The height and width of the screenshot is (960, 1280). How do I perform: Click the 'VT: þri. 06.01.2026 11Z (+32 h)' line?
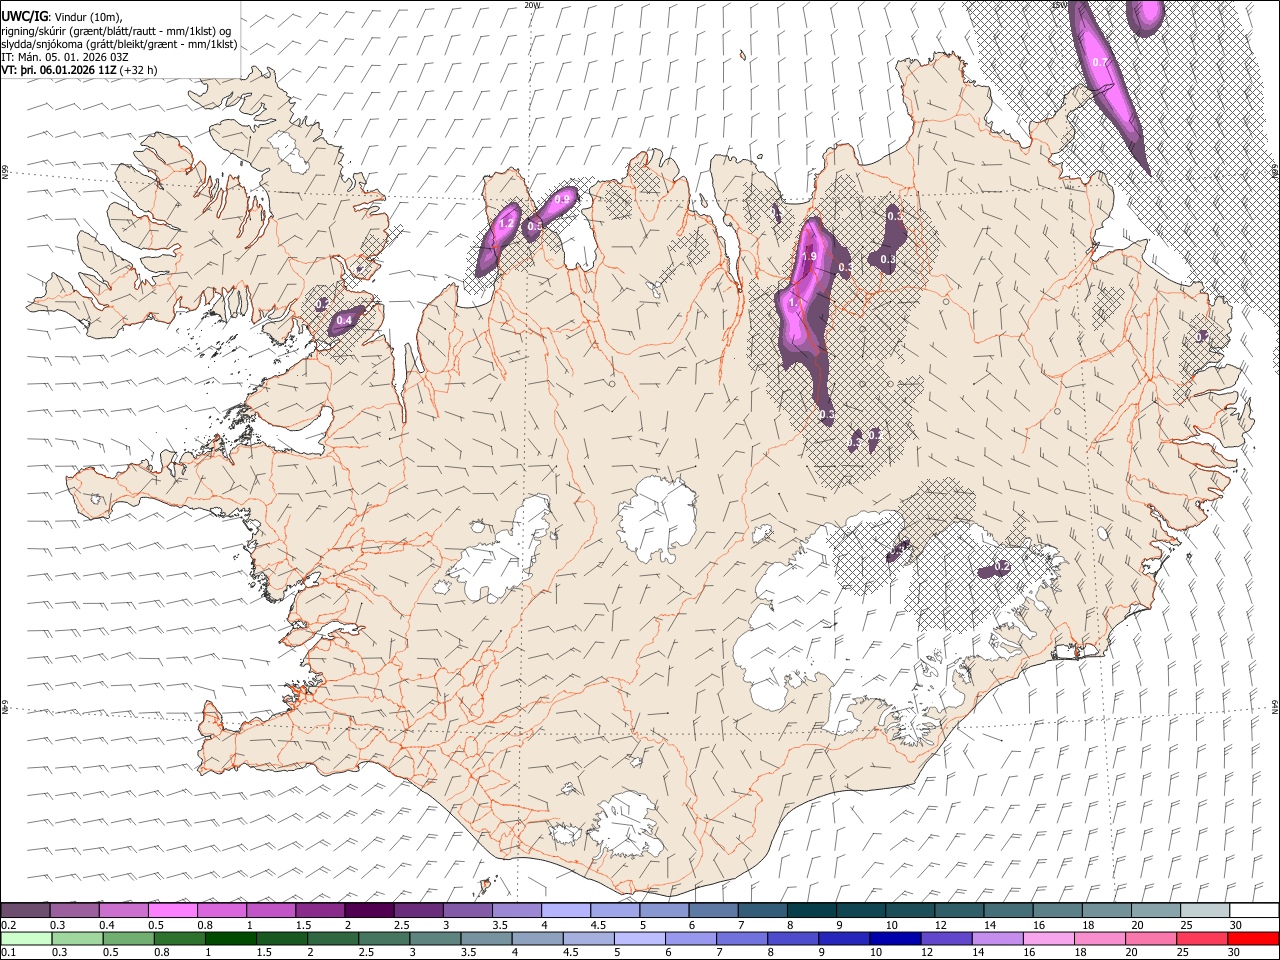[x=79, y=71]
